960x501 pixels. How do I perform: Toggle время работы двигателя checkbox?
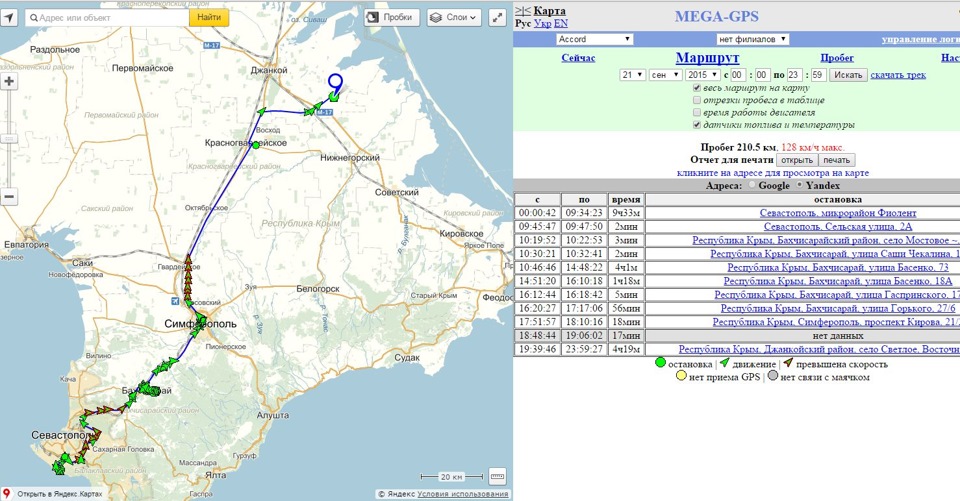tap(697, 112)
